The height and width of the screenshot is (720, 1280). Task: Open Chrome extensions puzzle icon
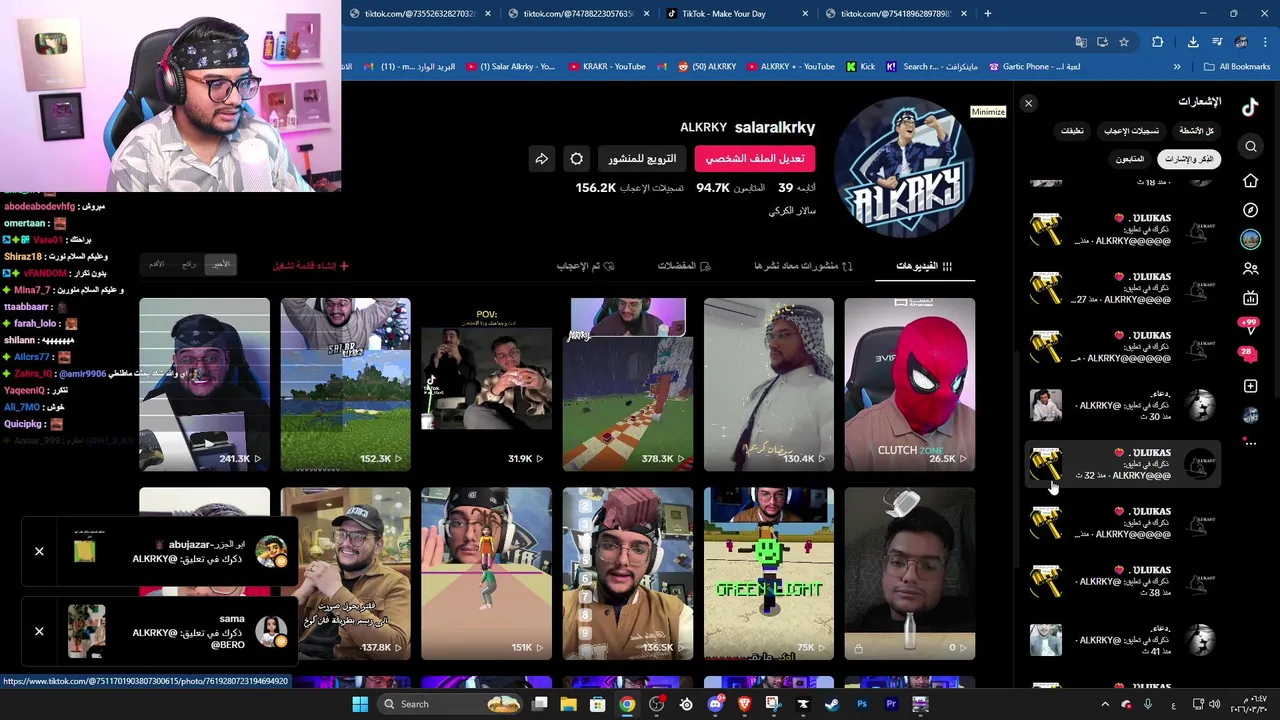[1158, 42]
